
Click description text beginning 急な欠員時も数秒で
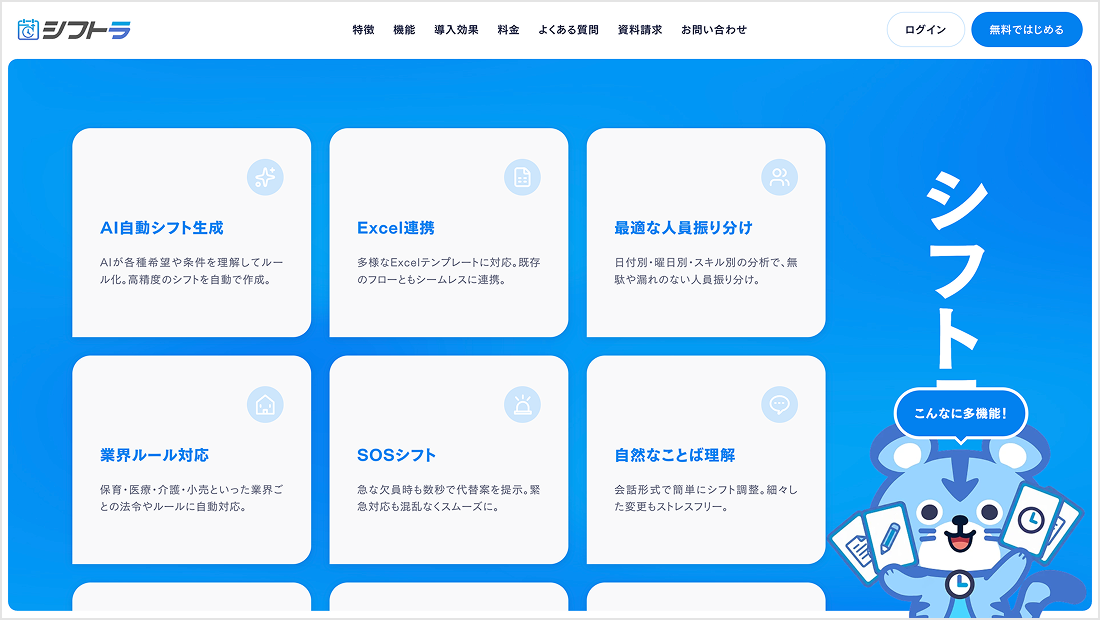pyautogui.click(x=449, y=498)
